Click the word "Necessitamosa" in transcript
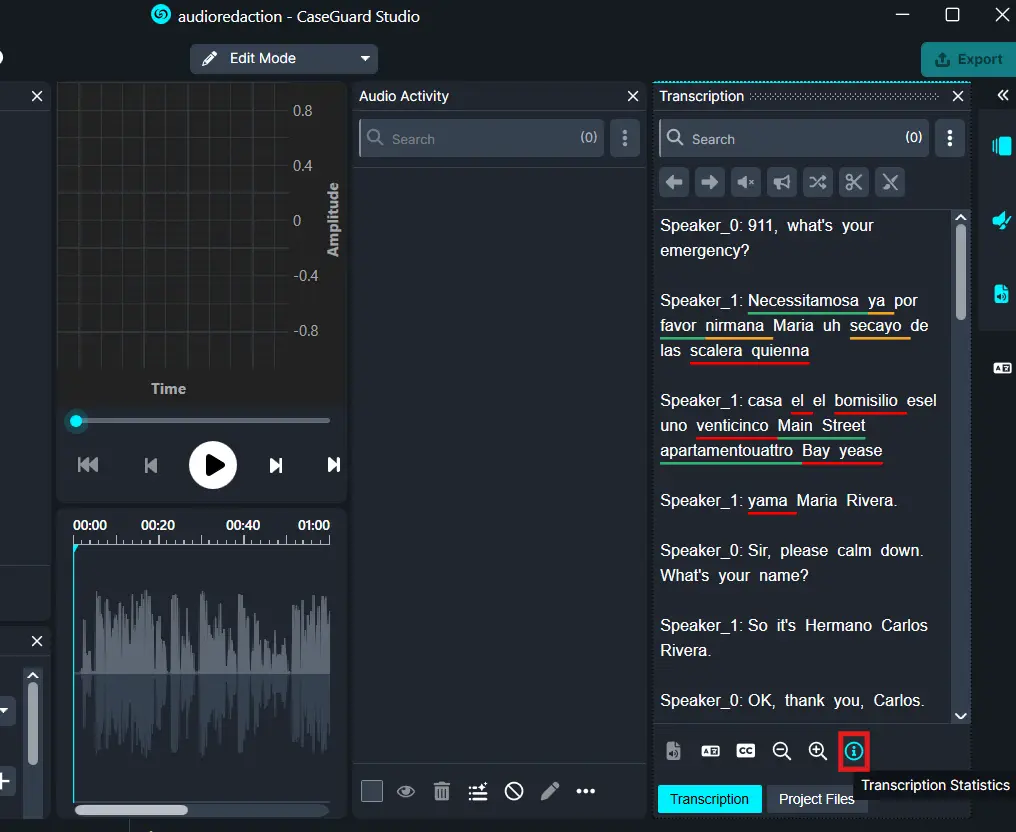The height and width of the screenshot is (832, 1016). (x=803, y=301)
